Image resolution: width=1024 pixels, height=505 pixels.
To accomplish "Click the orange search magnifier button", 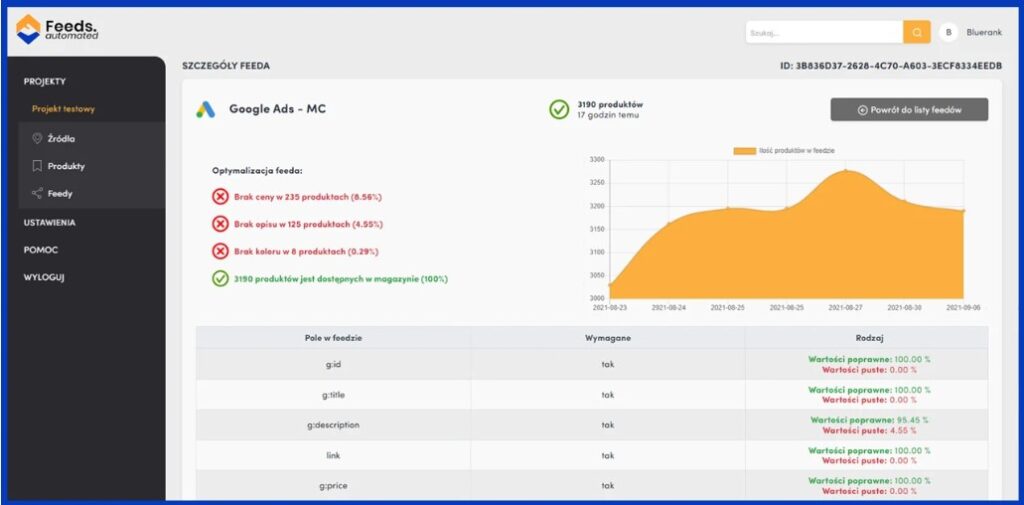I will point(916,32).
